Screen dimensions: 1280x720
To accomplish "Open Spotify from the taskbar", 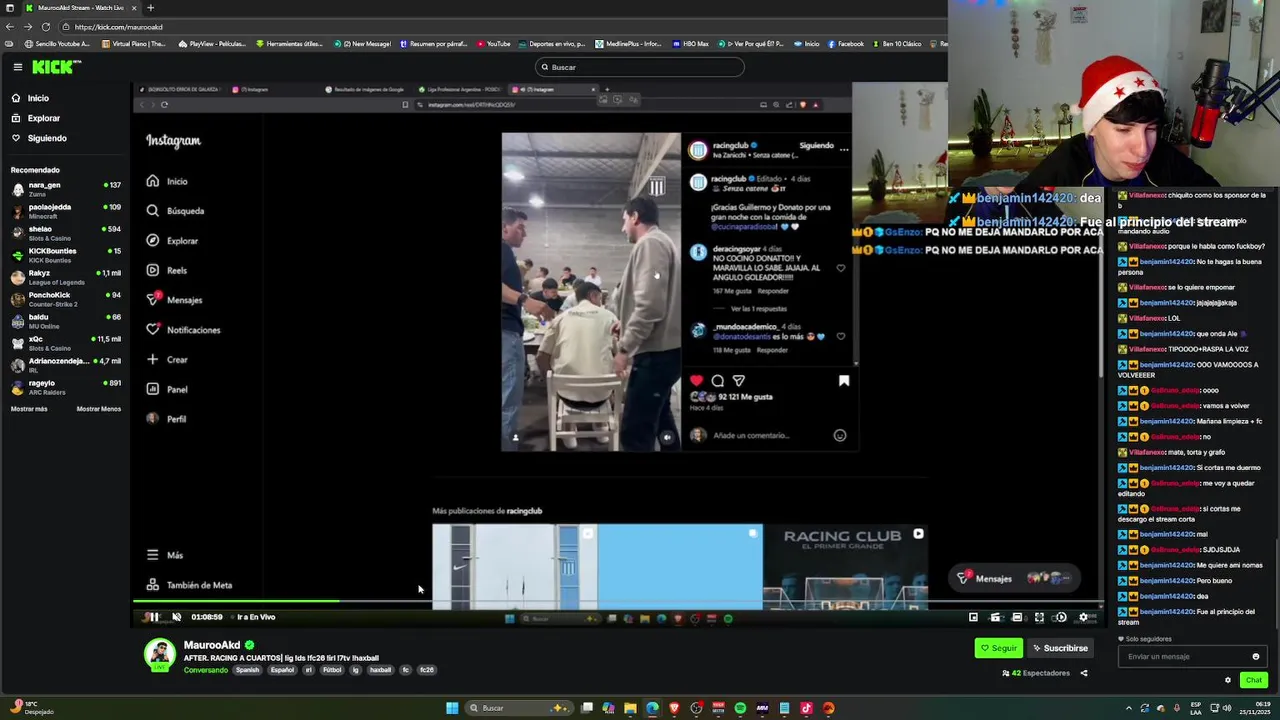I will coord(740,708).
